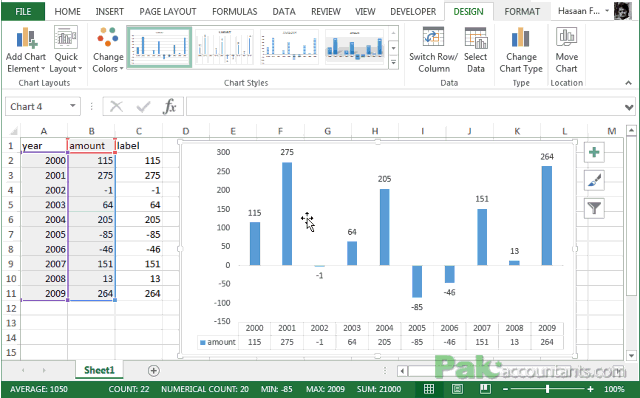Click the amount legend key in data table
Image resolution: width=640 pixels, height=398 pixels.
[x=202, y=342]
